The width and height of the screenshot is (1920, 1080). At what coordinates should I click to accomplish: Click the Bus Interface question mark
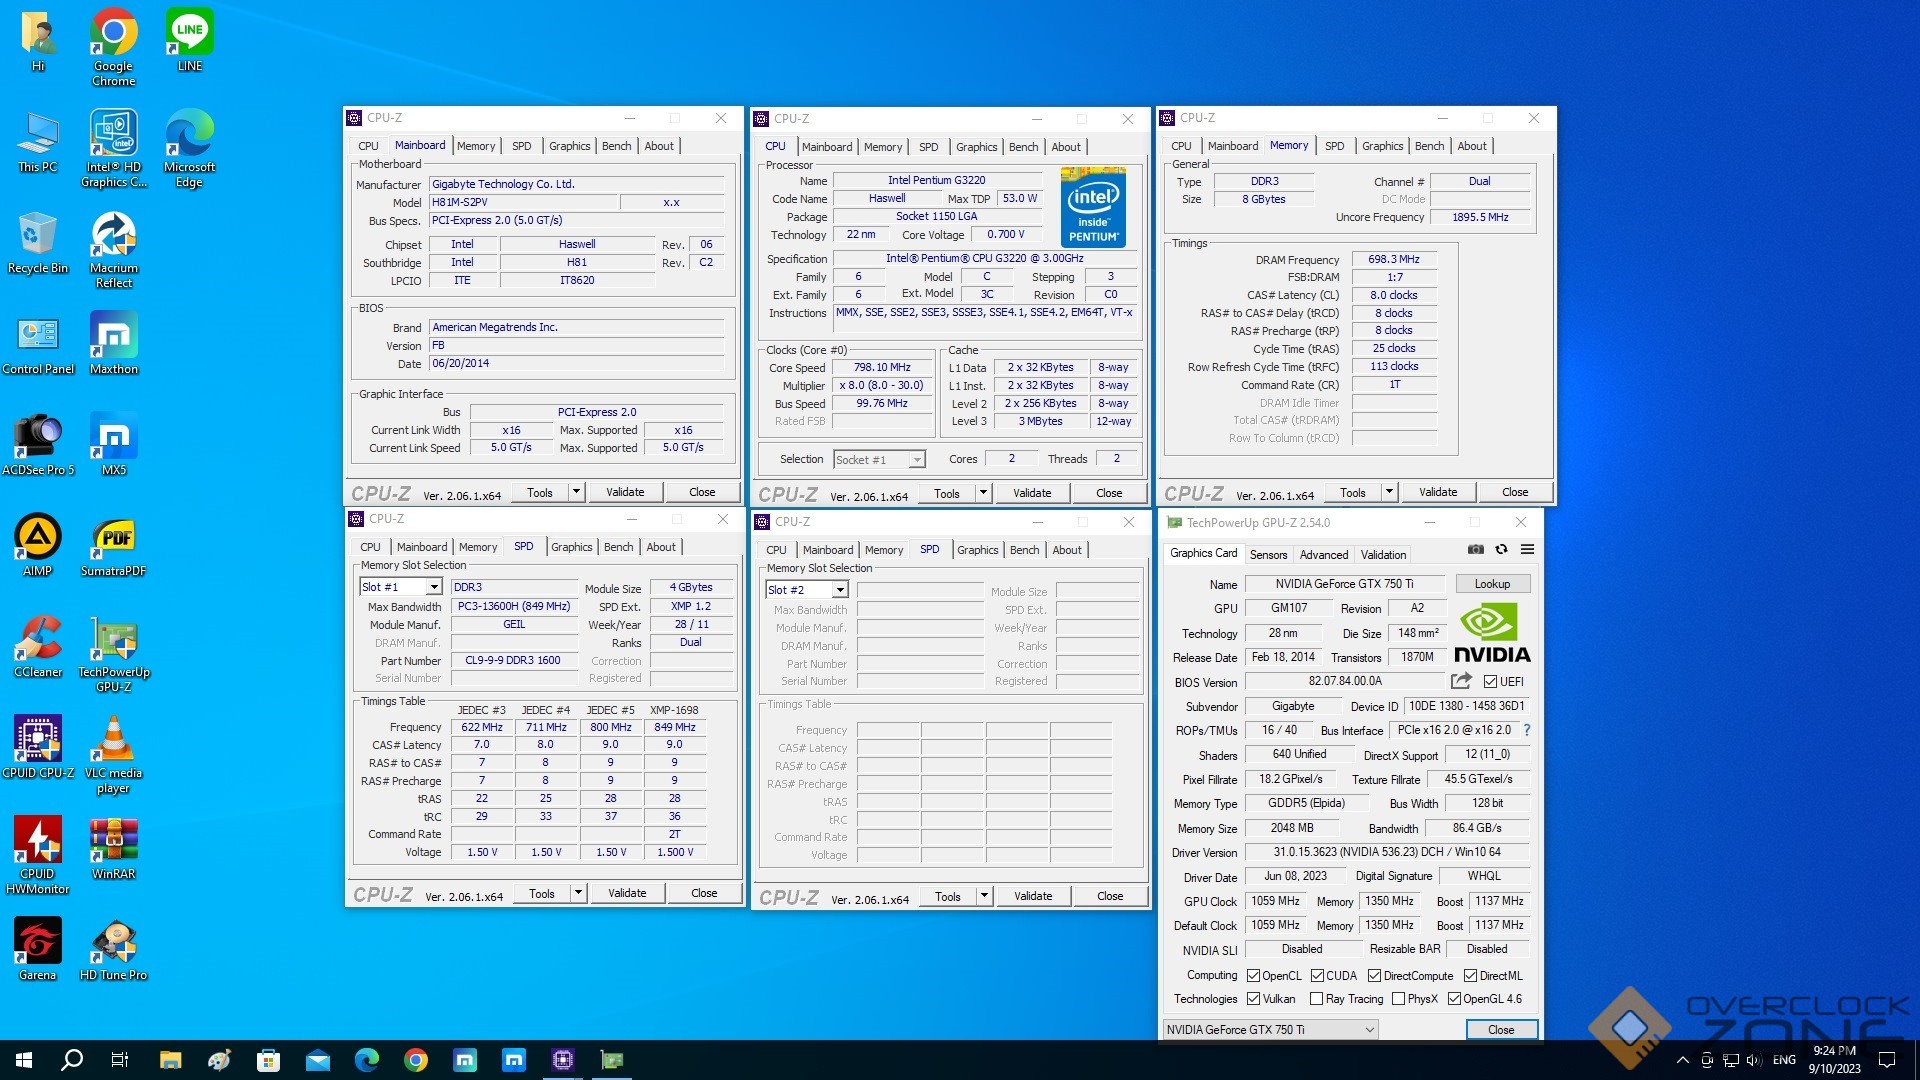point(1527,730)
